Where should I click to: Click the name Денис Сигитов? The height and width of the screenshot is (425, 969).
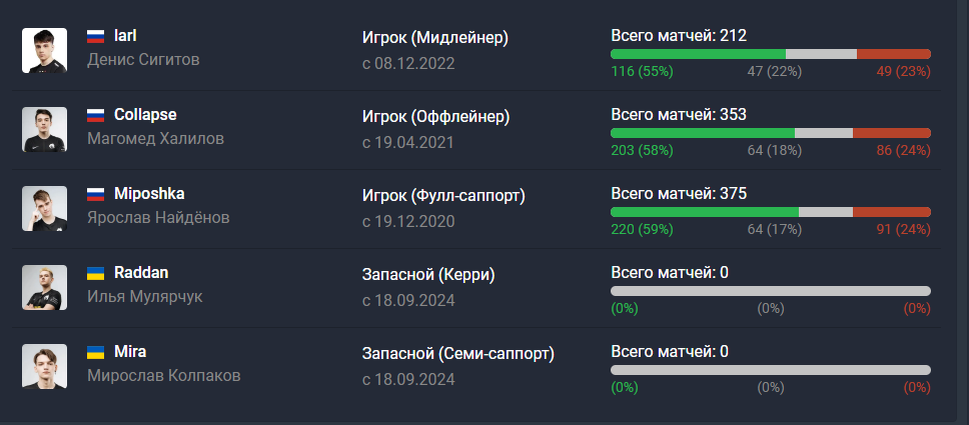[143, 60]
